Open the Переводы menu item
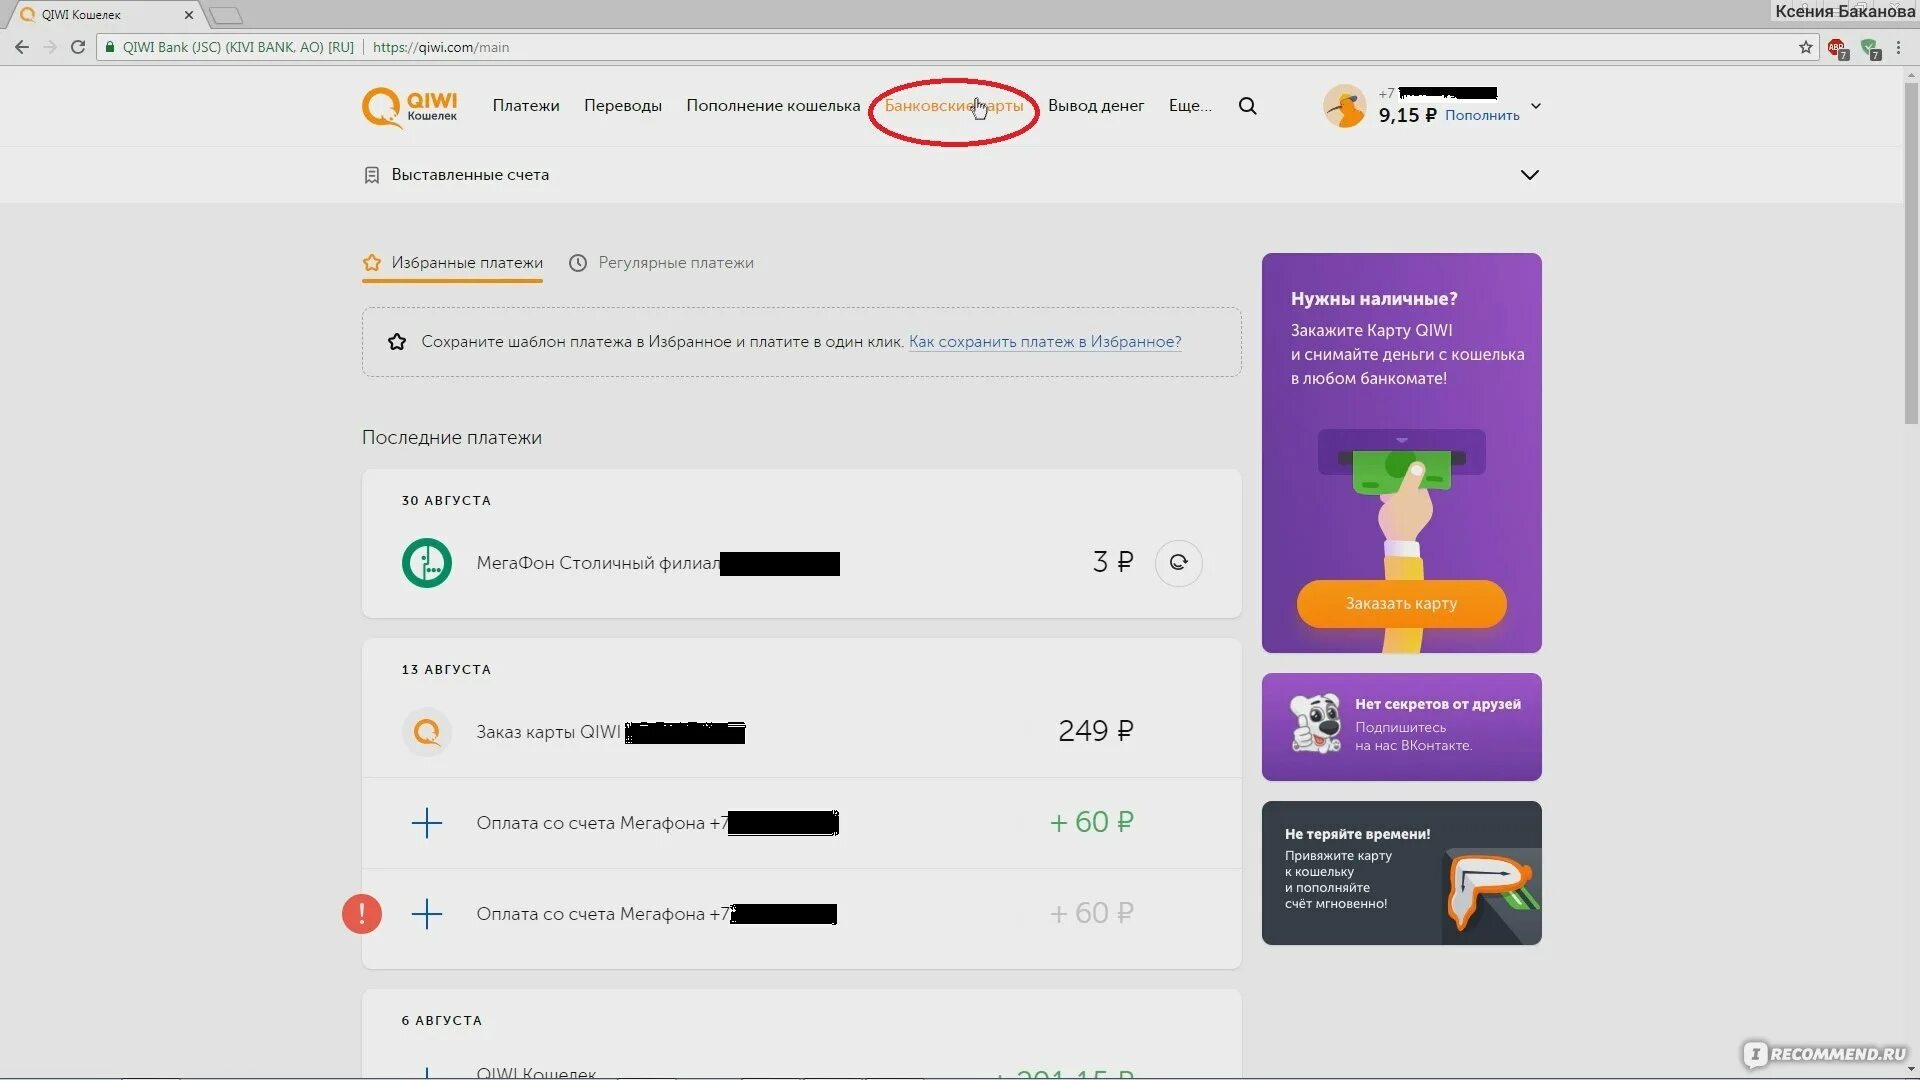 [622, 106]
